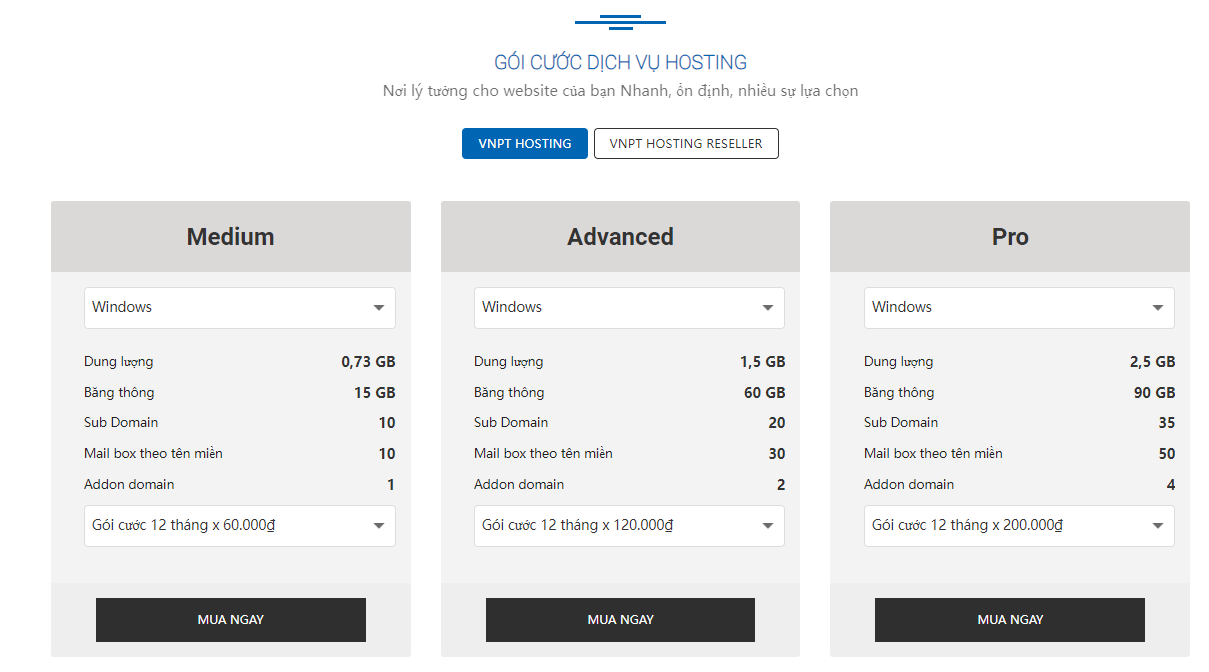Viewport: 1209px width, 672px height.
Task: Click the 1,5 GB storage value
Action: pyautogui.click(x=762, y=362)
